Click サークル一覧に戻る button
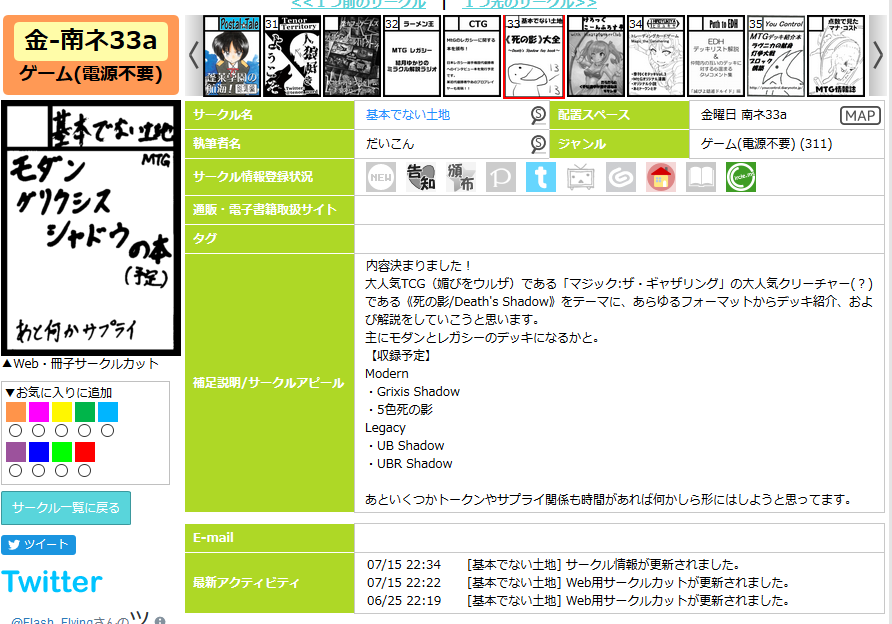 point(66,507)
